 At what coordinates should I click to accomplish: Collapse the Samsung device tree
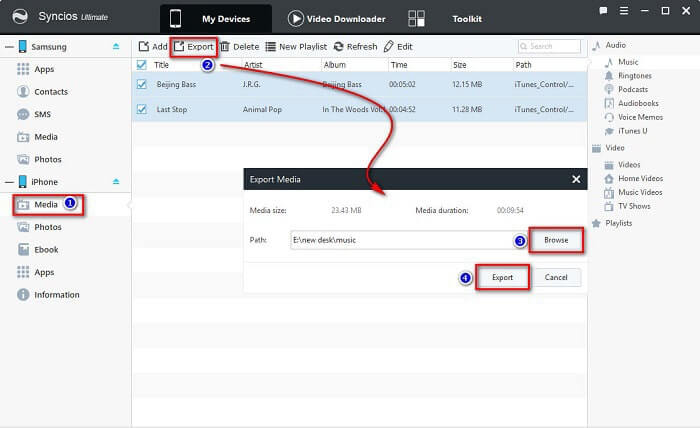pyautogui.click(x=7, y=46)
